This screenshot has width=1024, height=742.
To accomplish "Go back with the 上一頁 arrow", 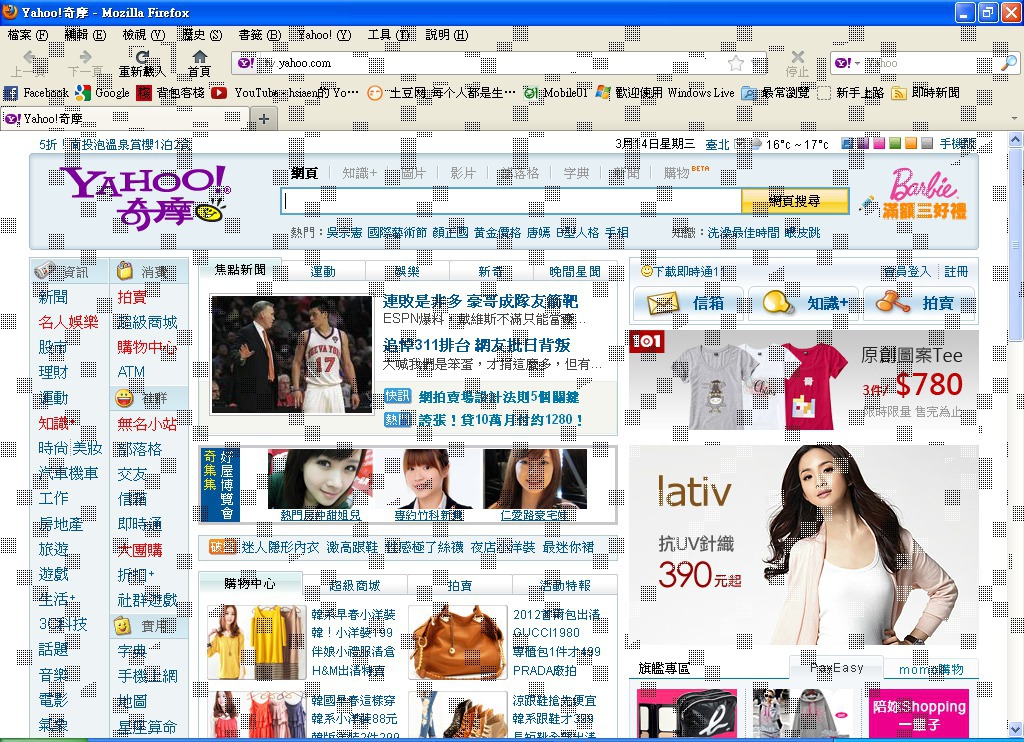I will click(x=29, y=62).
